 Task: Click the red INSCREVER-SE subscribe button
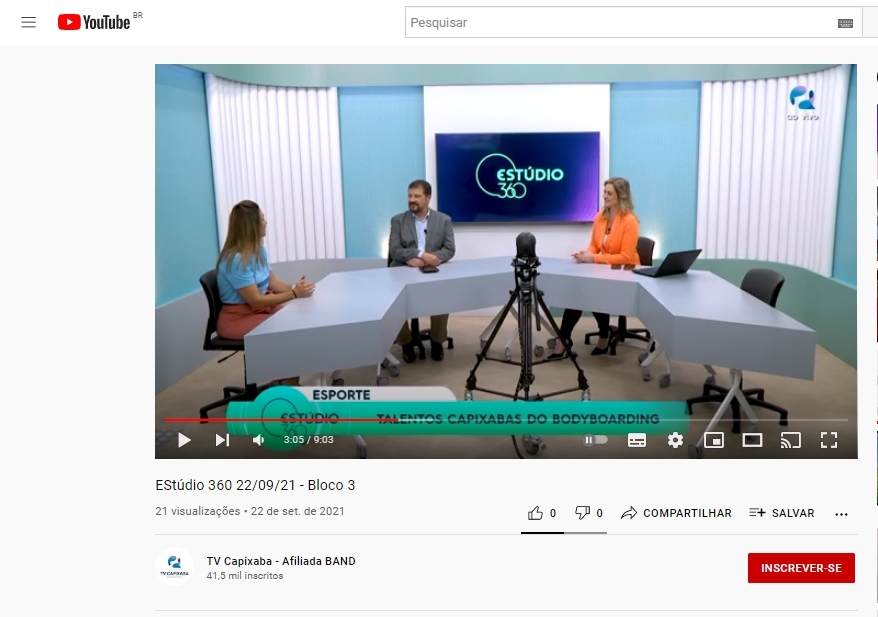801,568
